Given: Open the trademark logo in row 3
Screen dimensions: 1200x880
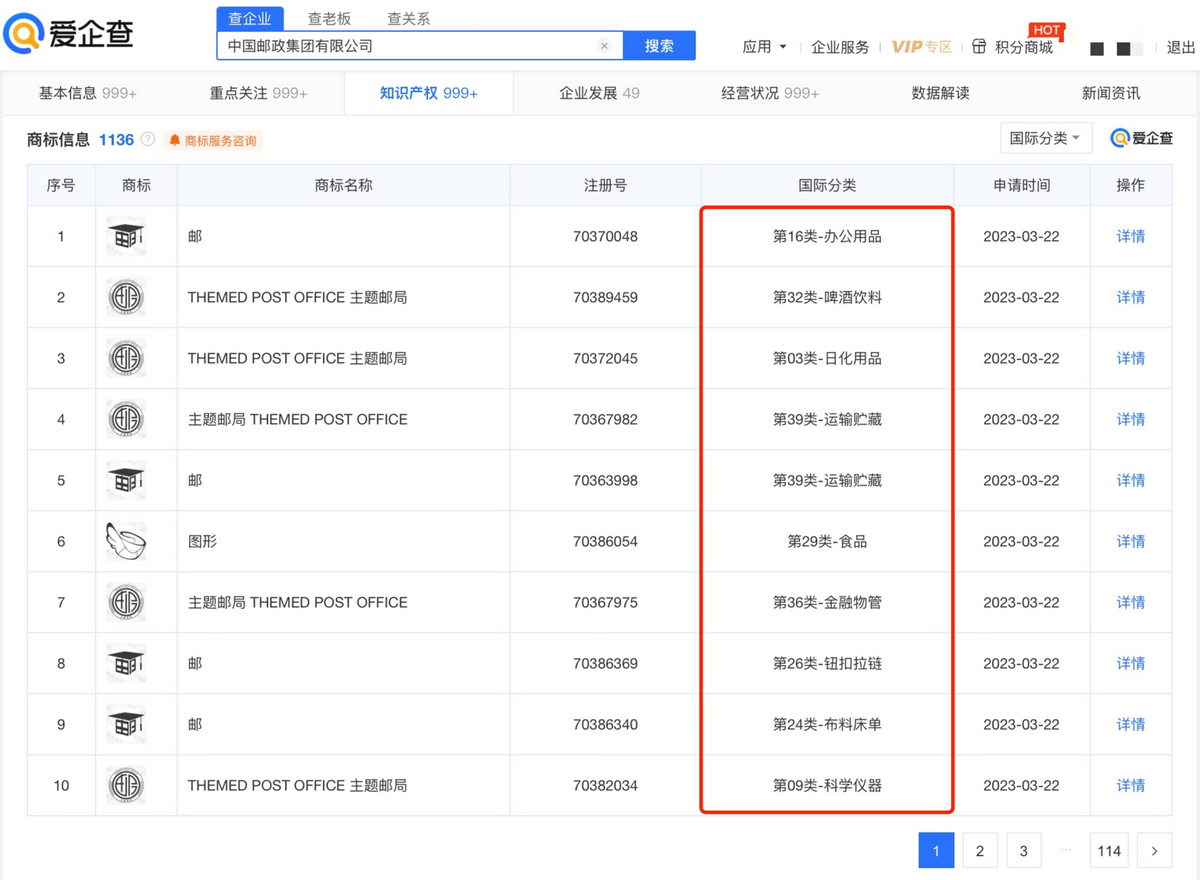Looking at the screenshot, I should 126,358.
